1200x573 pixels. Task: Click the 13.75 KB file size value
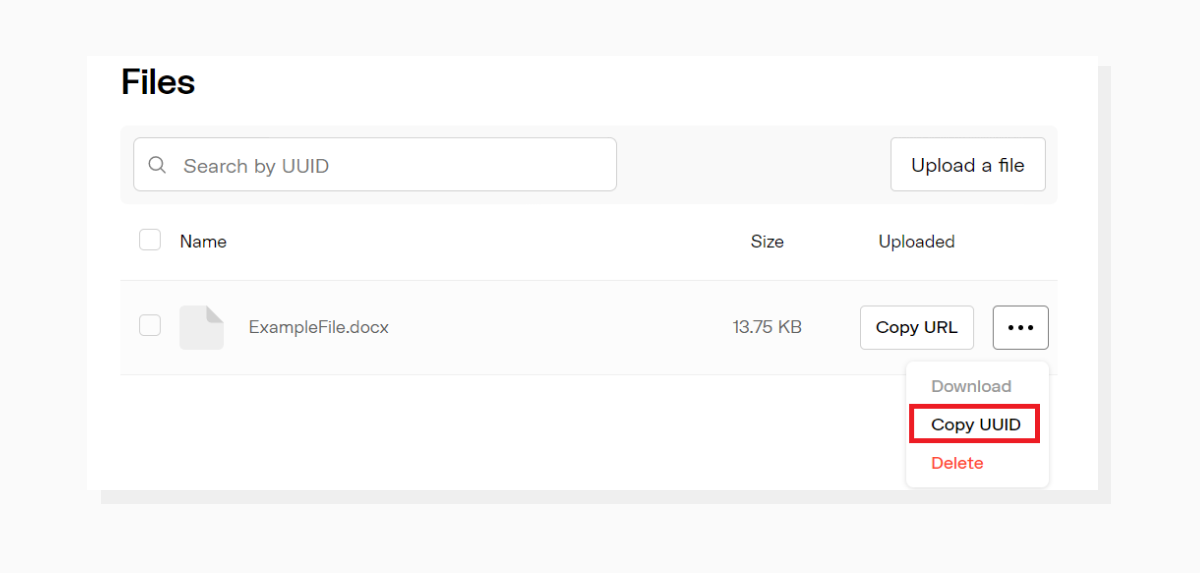767,327
